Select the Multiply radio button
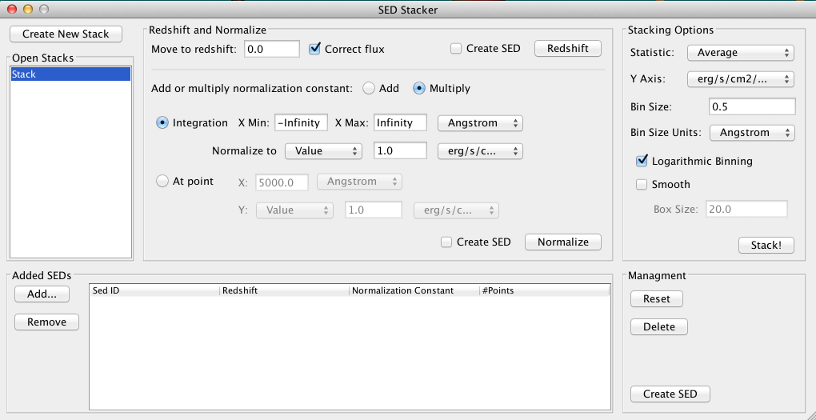 [x=418, y=88]
